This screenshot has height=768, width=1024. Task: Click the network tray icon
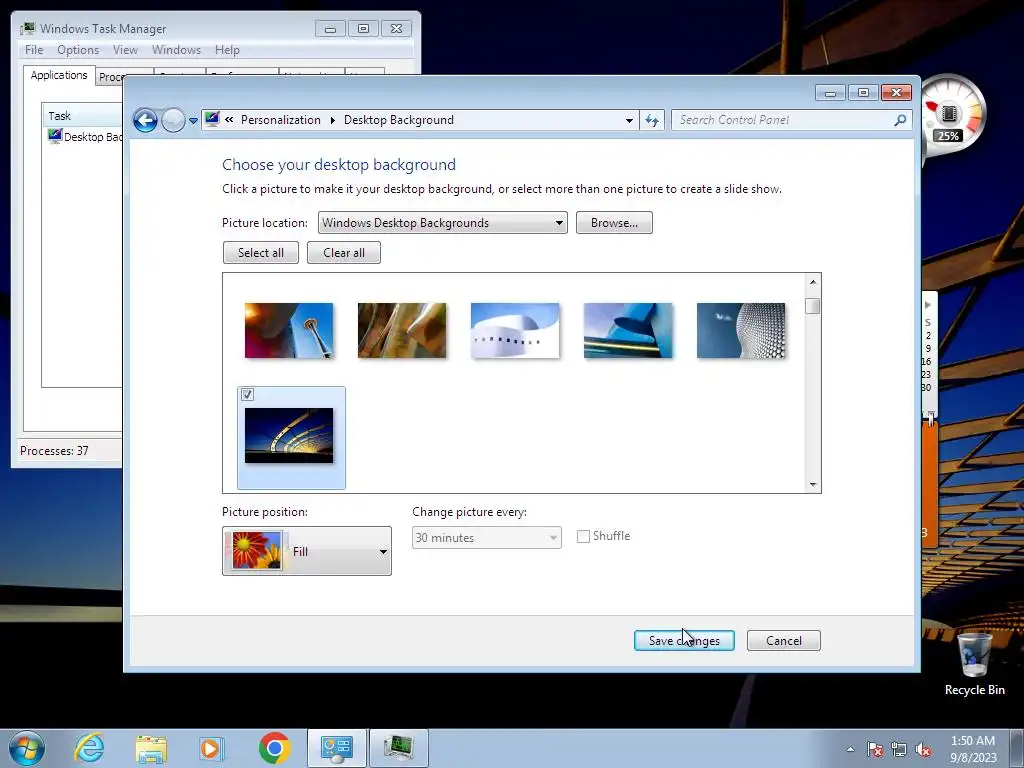(x=899, y=749)
